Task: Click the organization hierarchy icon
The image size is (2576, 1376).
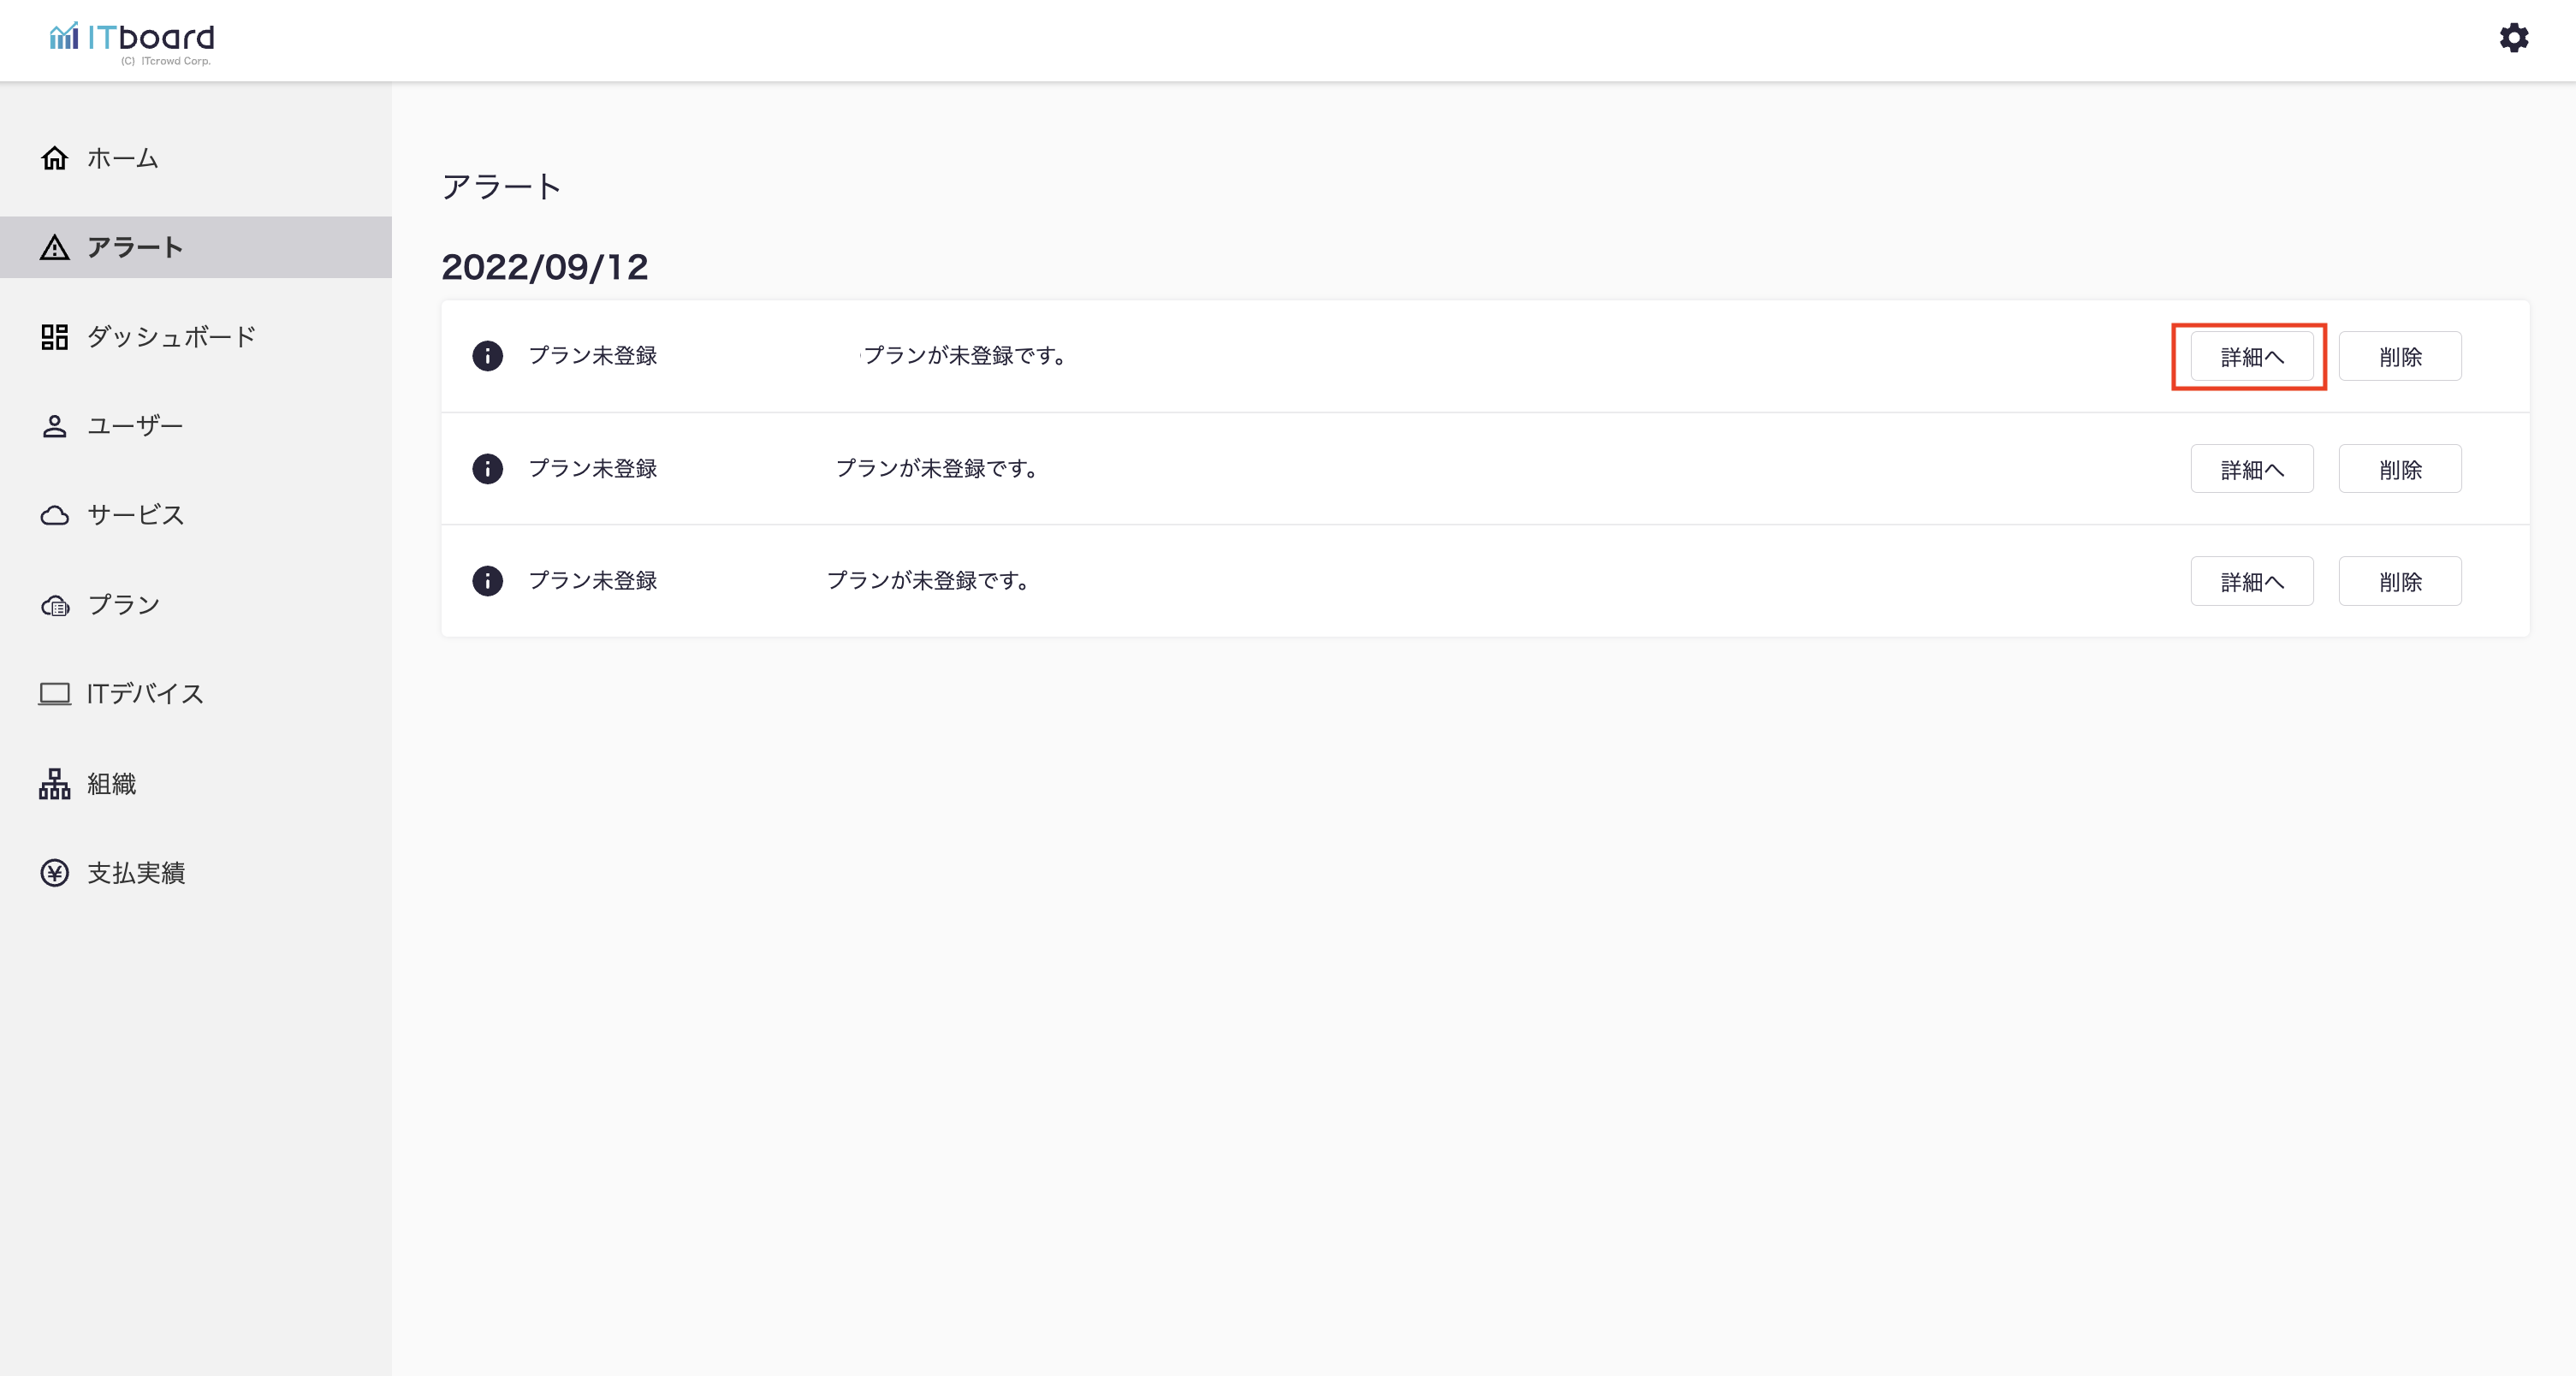Action: coord(54,784)
